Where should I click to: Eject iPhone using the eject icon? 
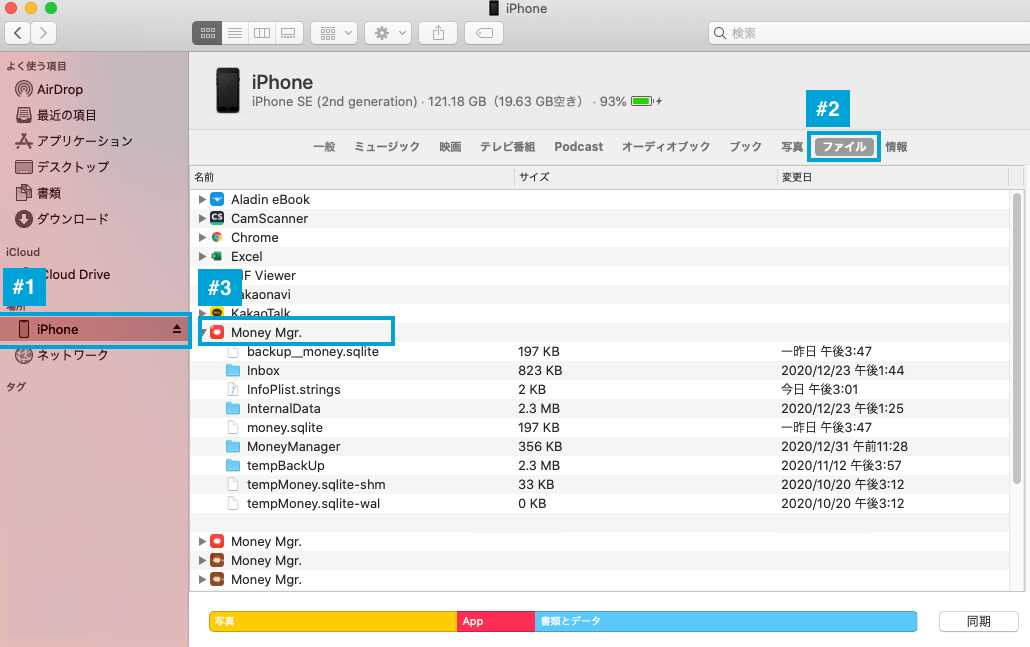(177, 329)
